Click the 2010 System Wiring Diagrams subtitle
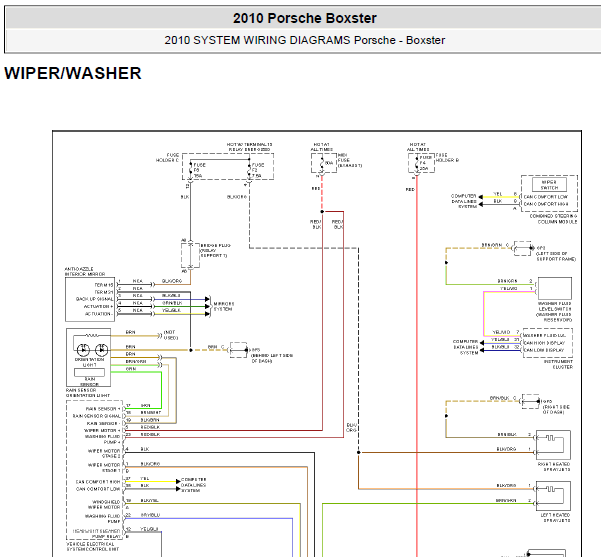Screen dimensions: 601x557 305,40
